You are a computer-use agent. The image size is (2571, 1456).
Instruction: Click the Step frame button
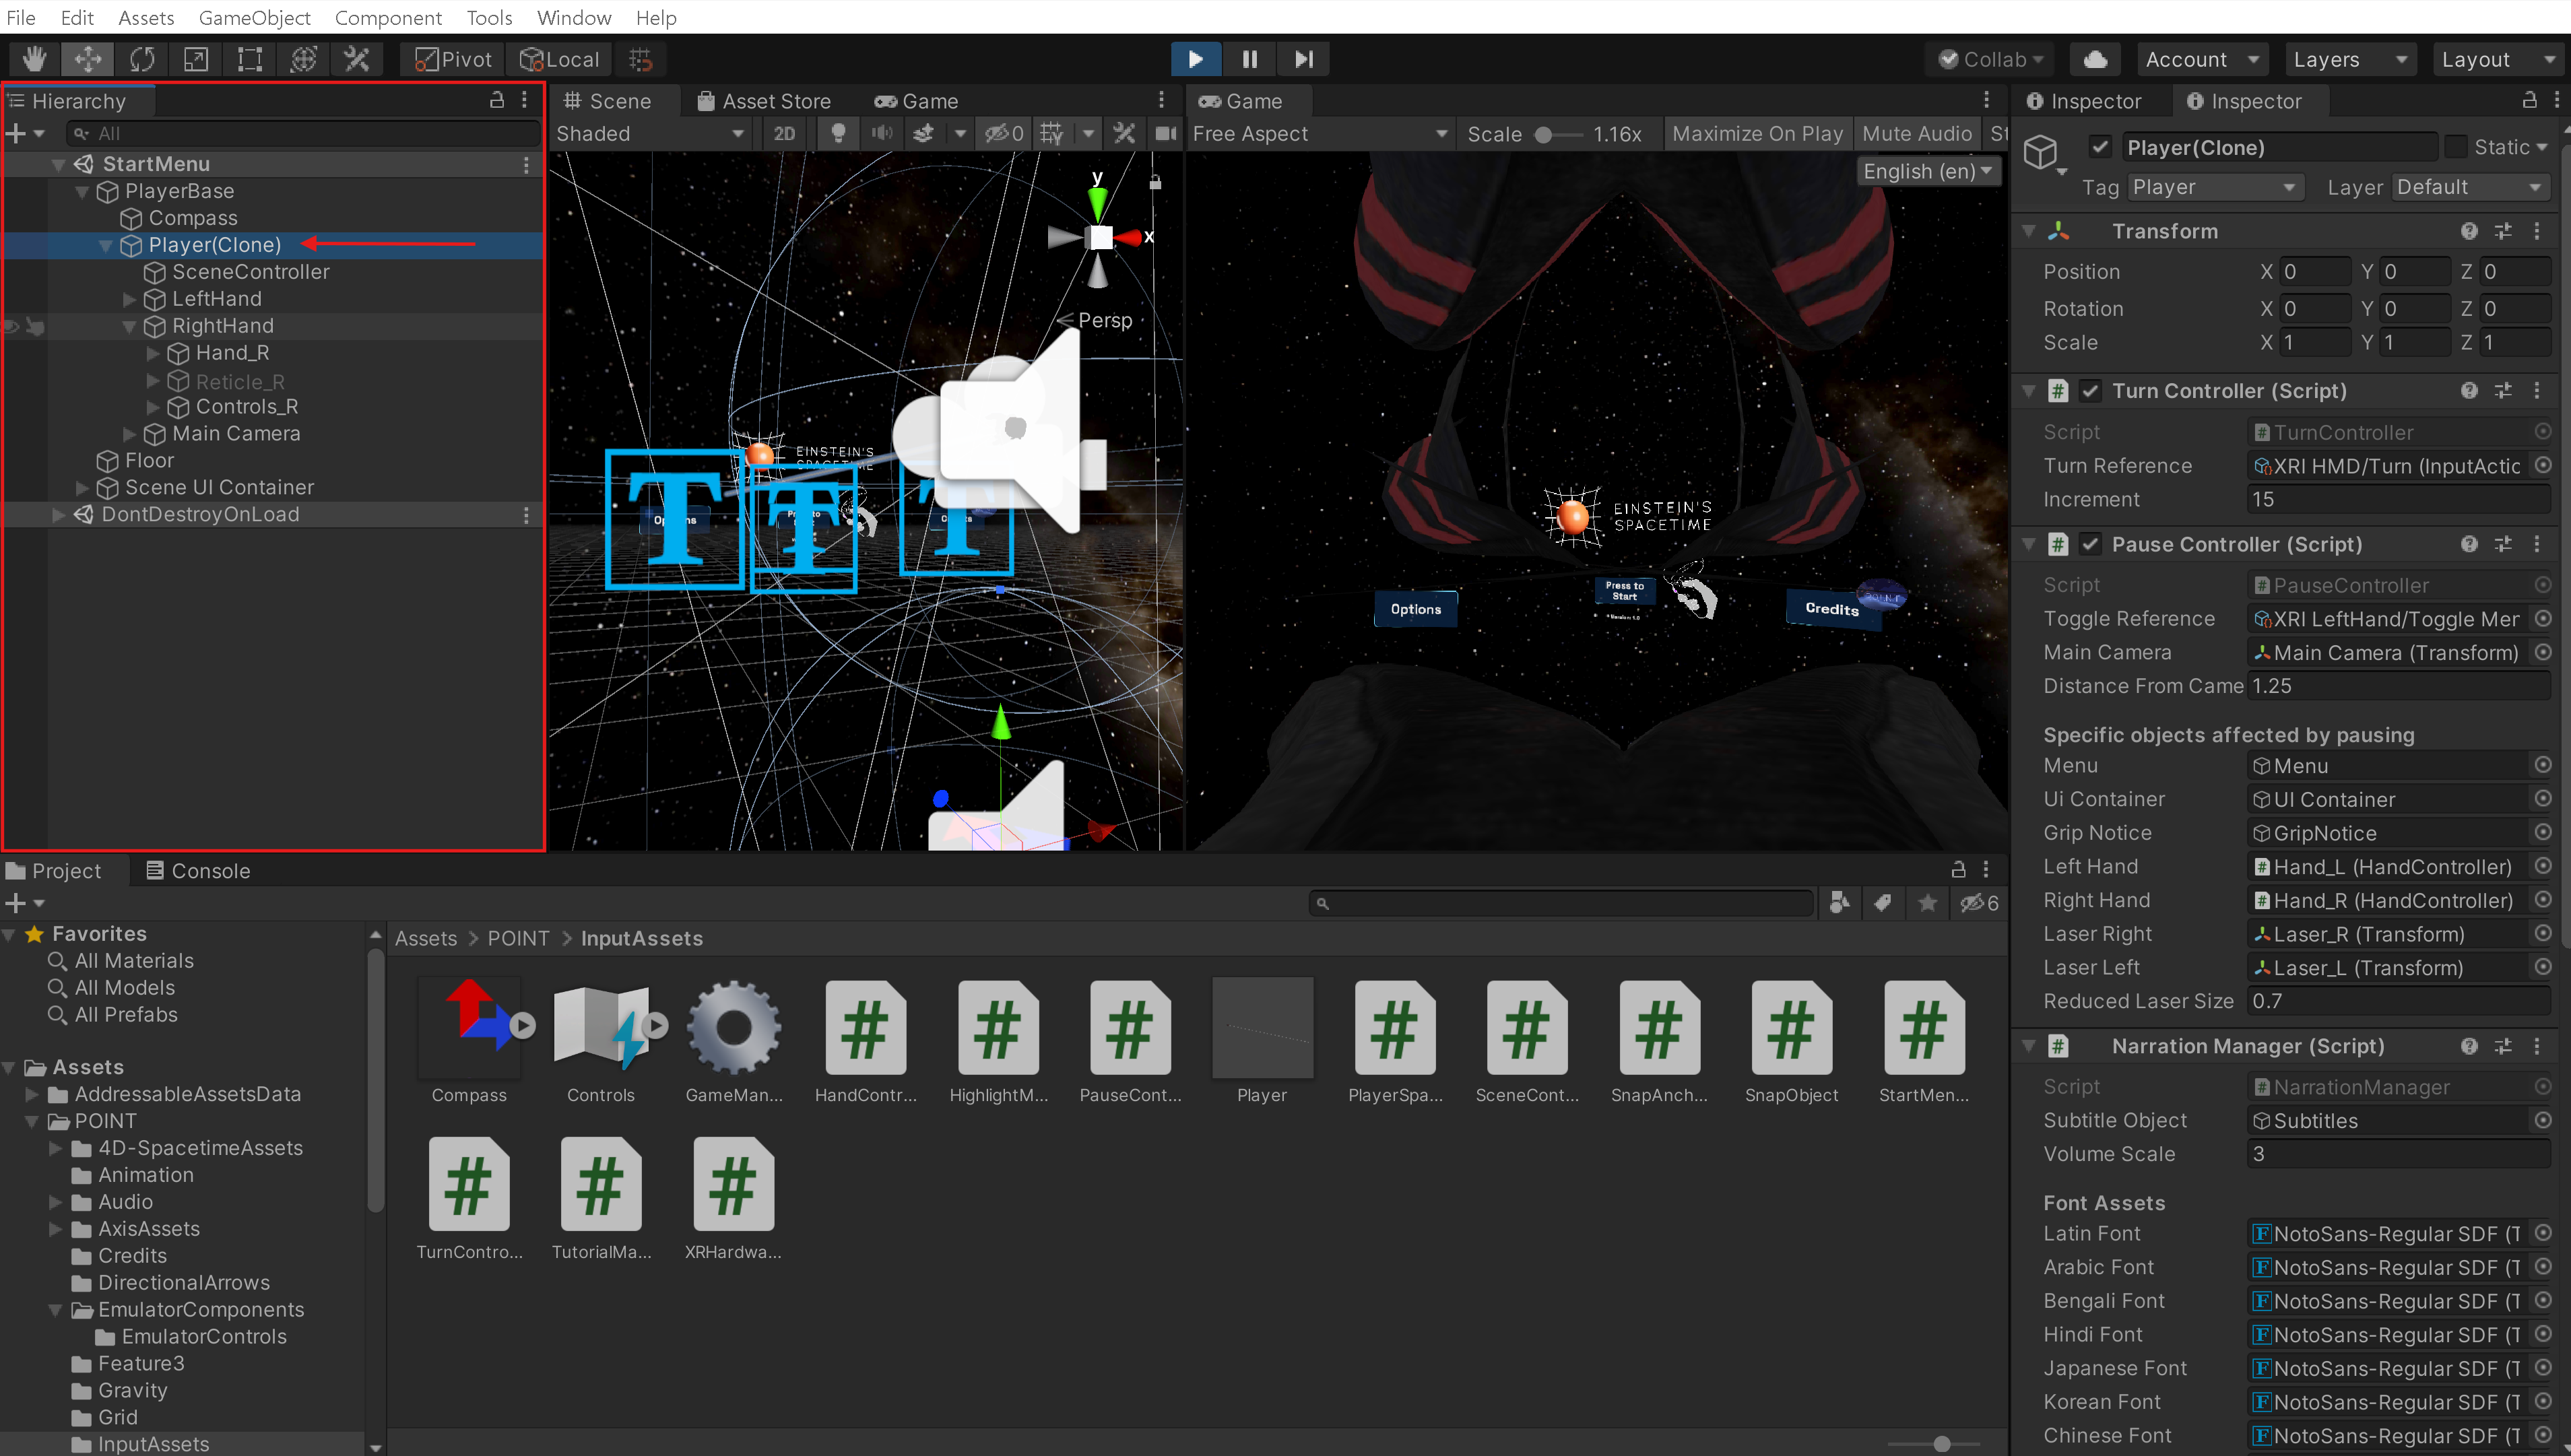(1303, 59)
